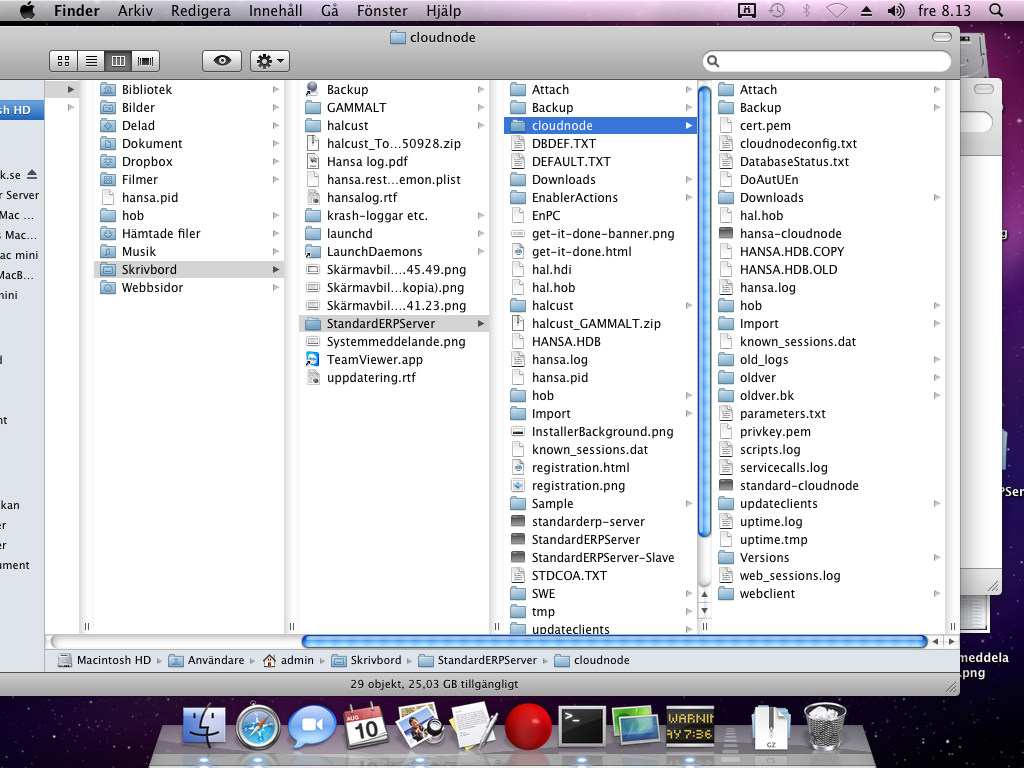The height and width of the screenshot is (768, 1024).
Task: Click the eject icon in the menu bar
Action: click(x=867, y=10)
